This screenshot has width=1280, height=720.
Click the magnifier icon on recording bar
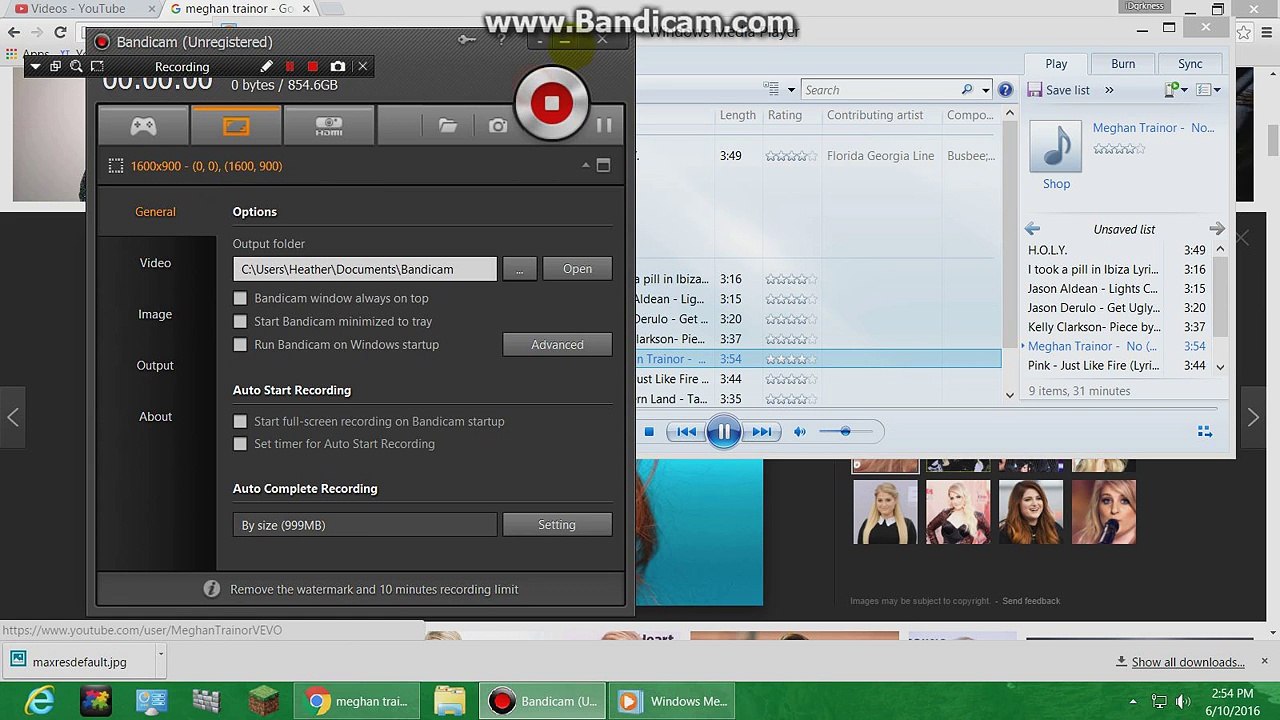(x=76, y=67)
